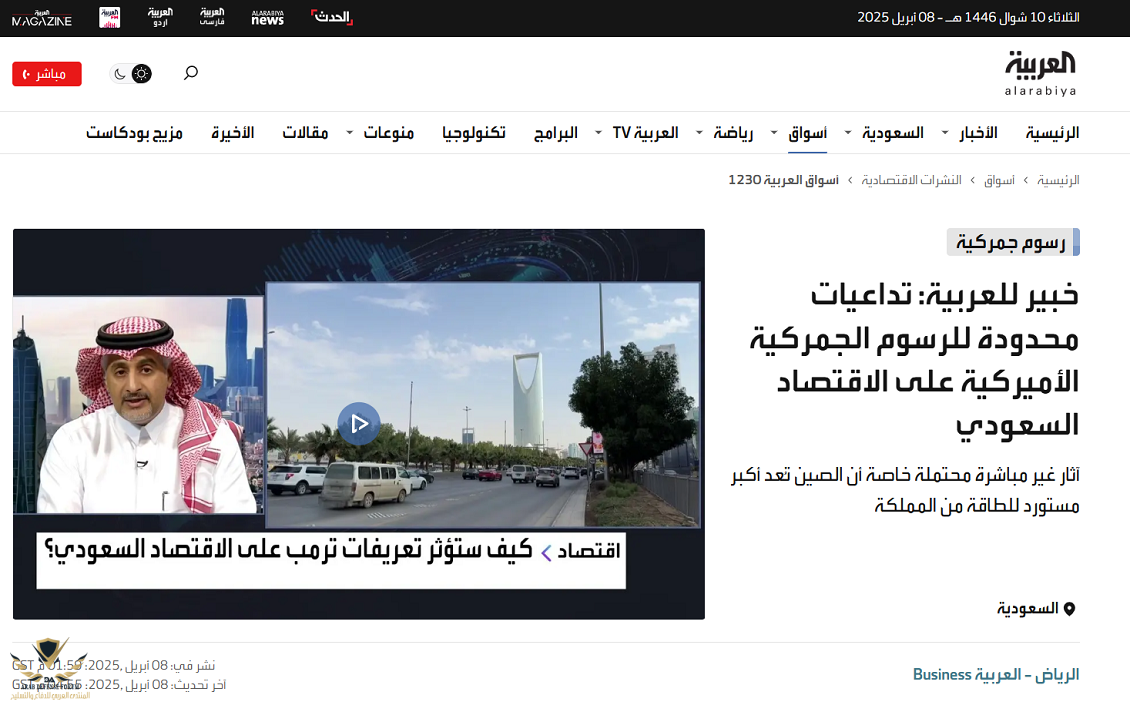1130x702 pixels.
Task: Expand the منوعات dropdown arrow
Action: tap(350, 133)
